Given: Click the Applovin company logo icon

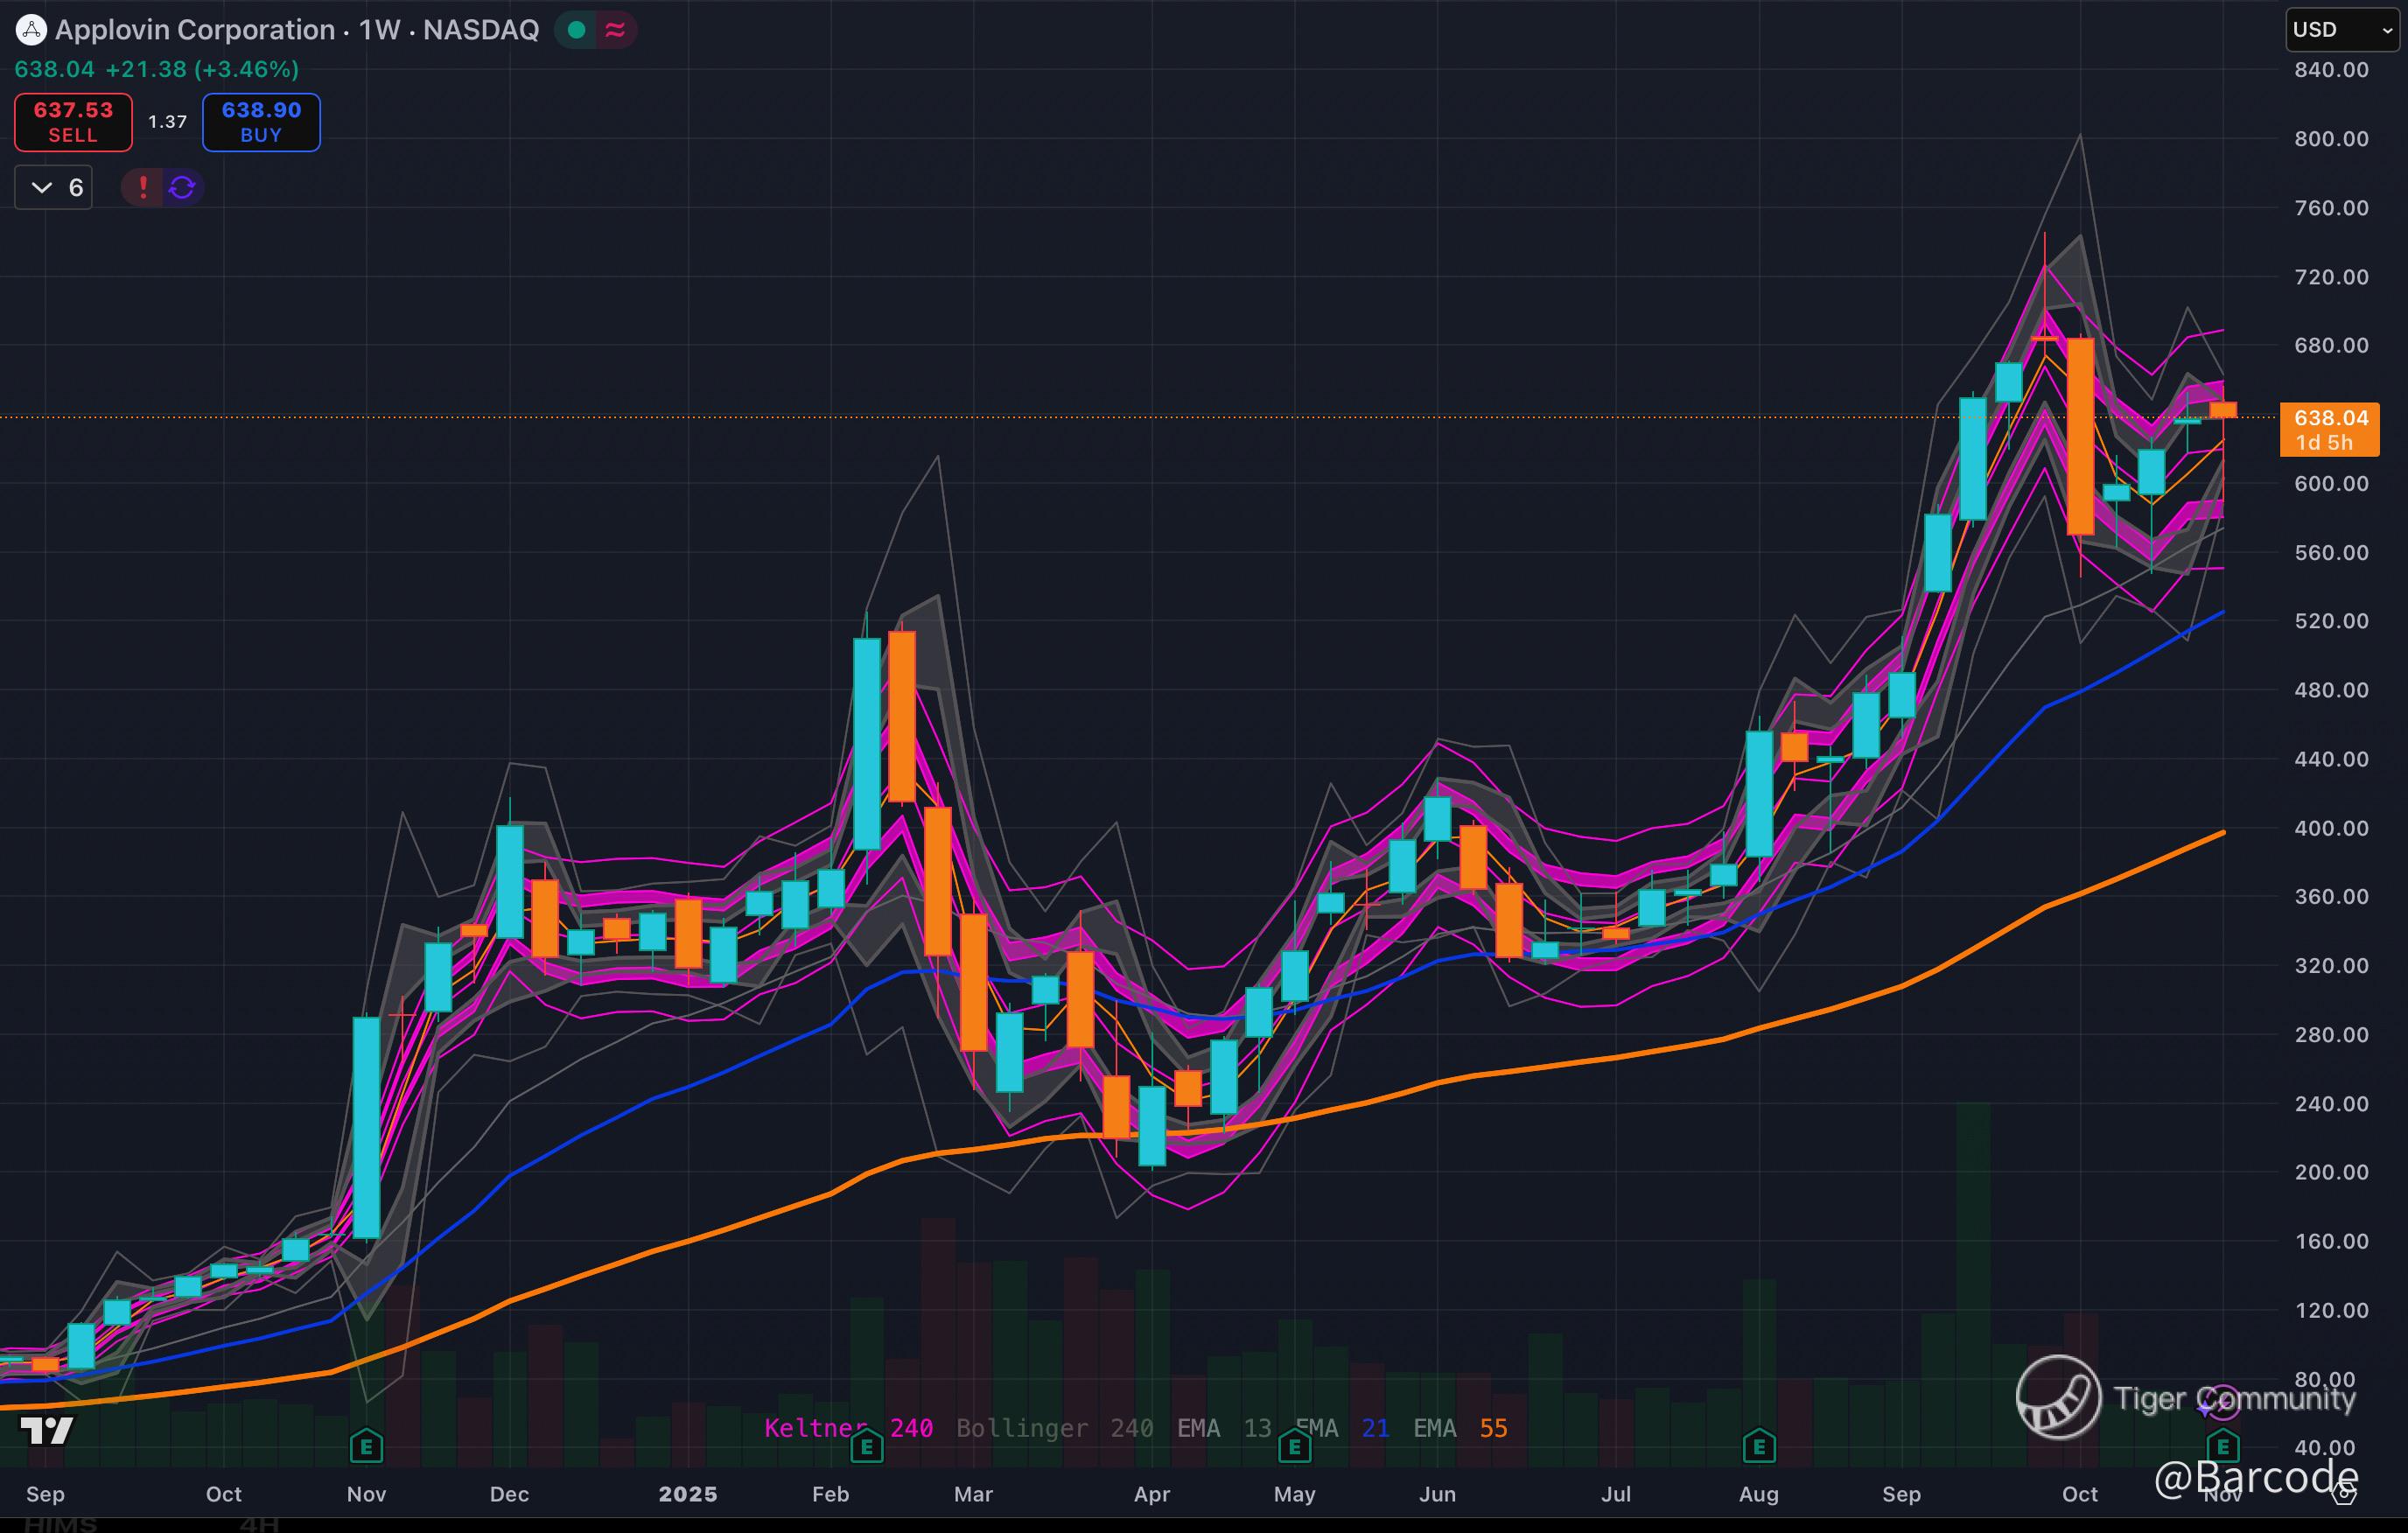Looking at the screenshot, I should 31,30.
